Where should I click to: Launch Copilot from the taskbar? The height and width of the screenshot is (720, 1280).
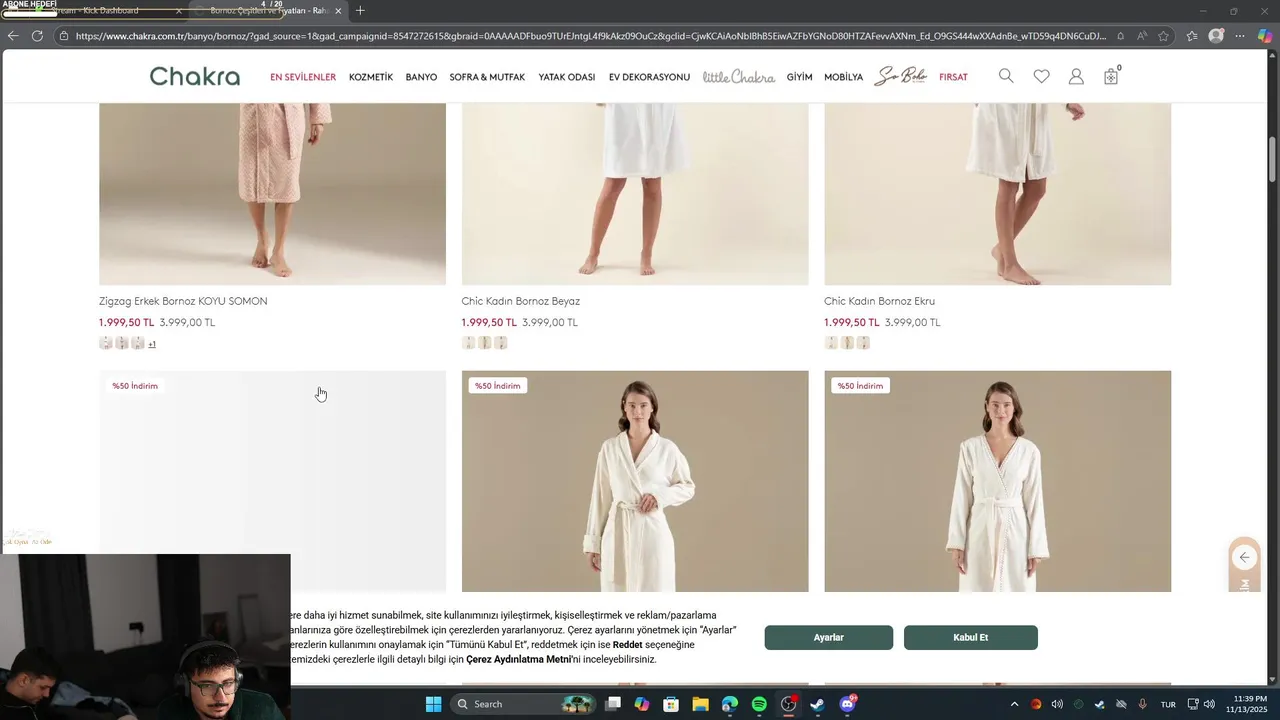tap(642, 704)
